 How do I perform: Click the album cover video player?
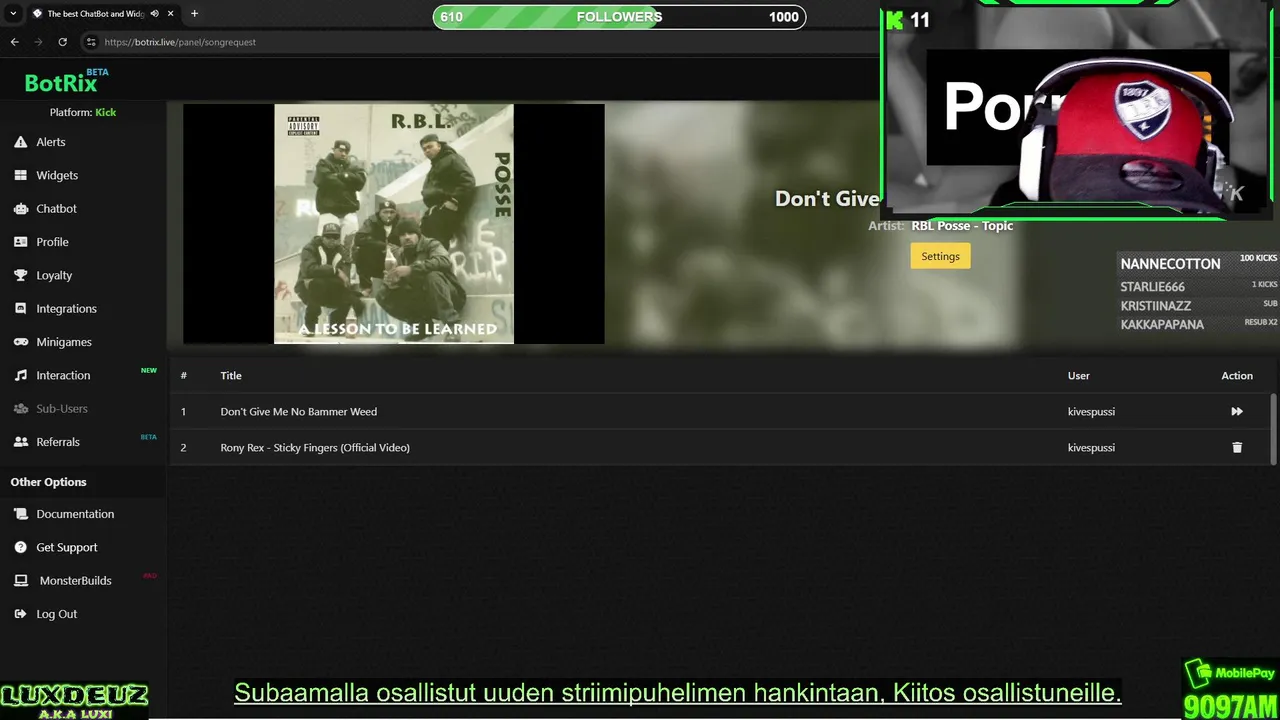(x=394, y=224)
